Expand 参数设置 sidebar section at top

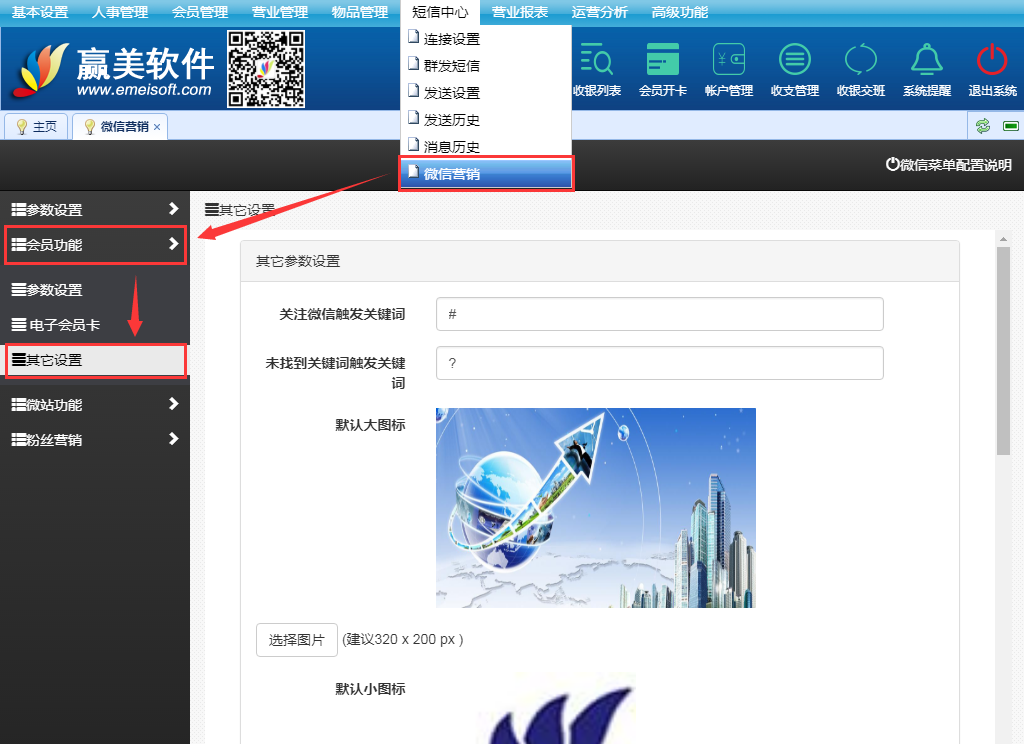click(95, 210)
